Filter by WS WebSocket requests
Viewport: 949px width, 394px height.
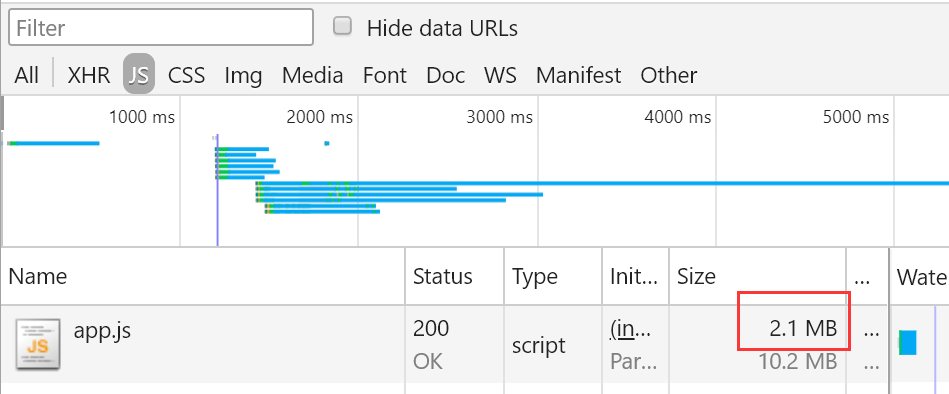coord(500,75)
